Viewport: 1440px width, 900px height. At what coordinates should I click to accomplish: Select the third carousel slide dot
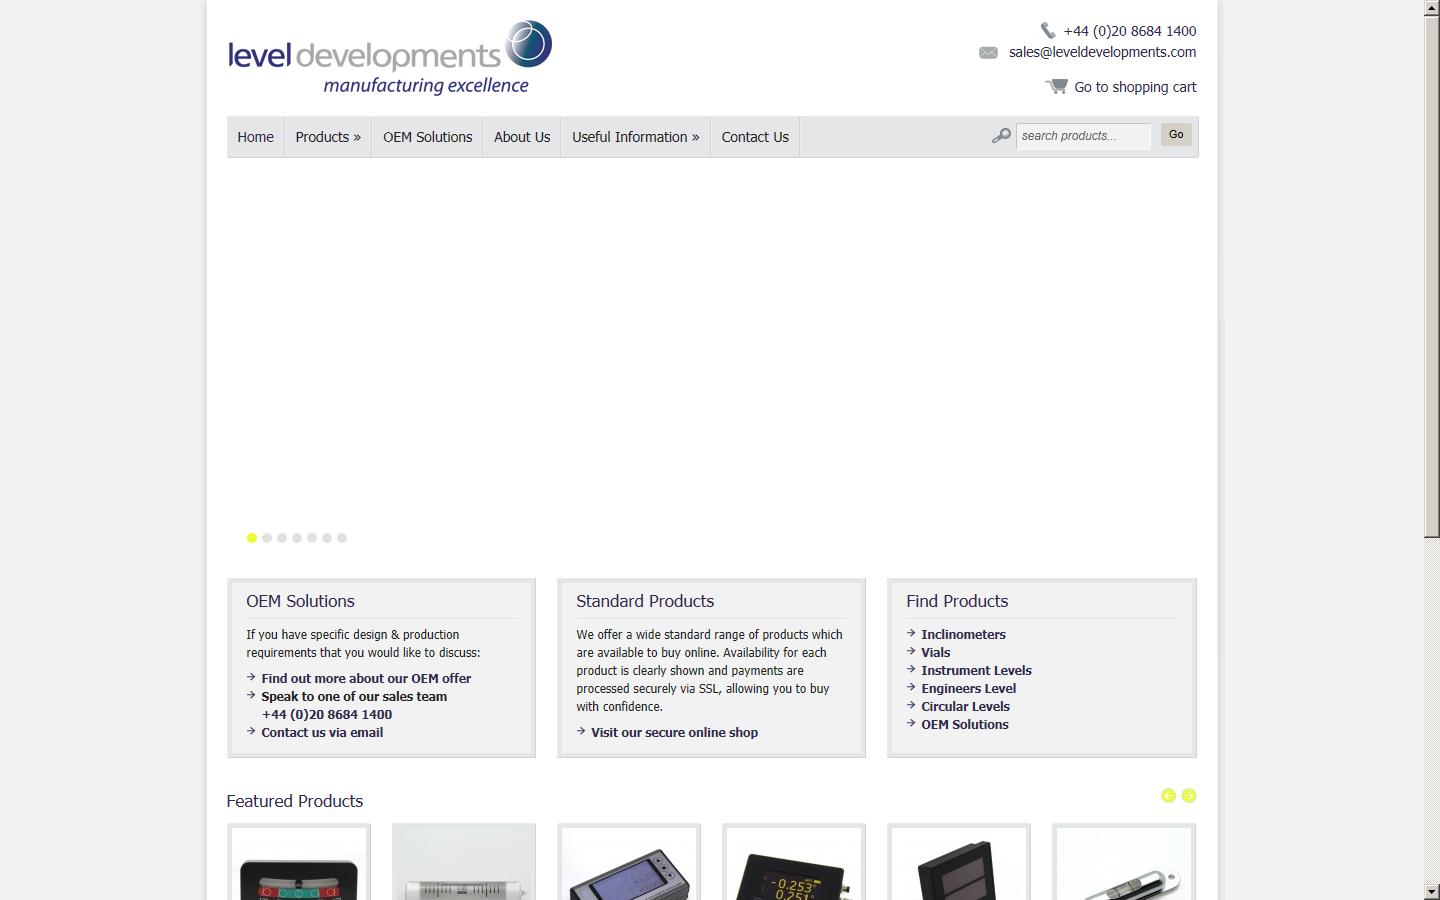tap(282, 538)
